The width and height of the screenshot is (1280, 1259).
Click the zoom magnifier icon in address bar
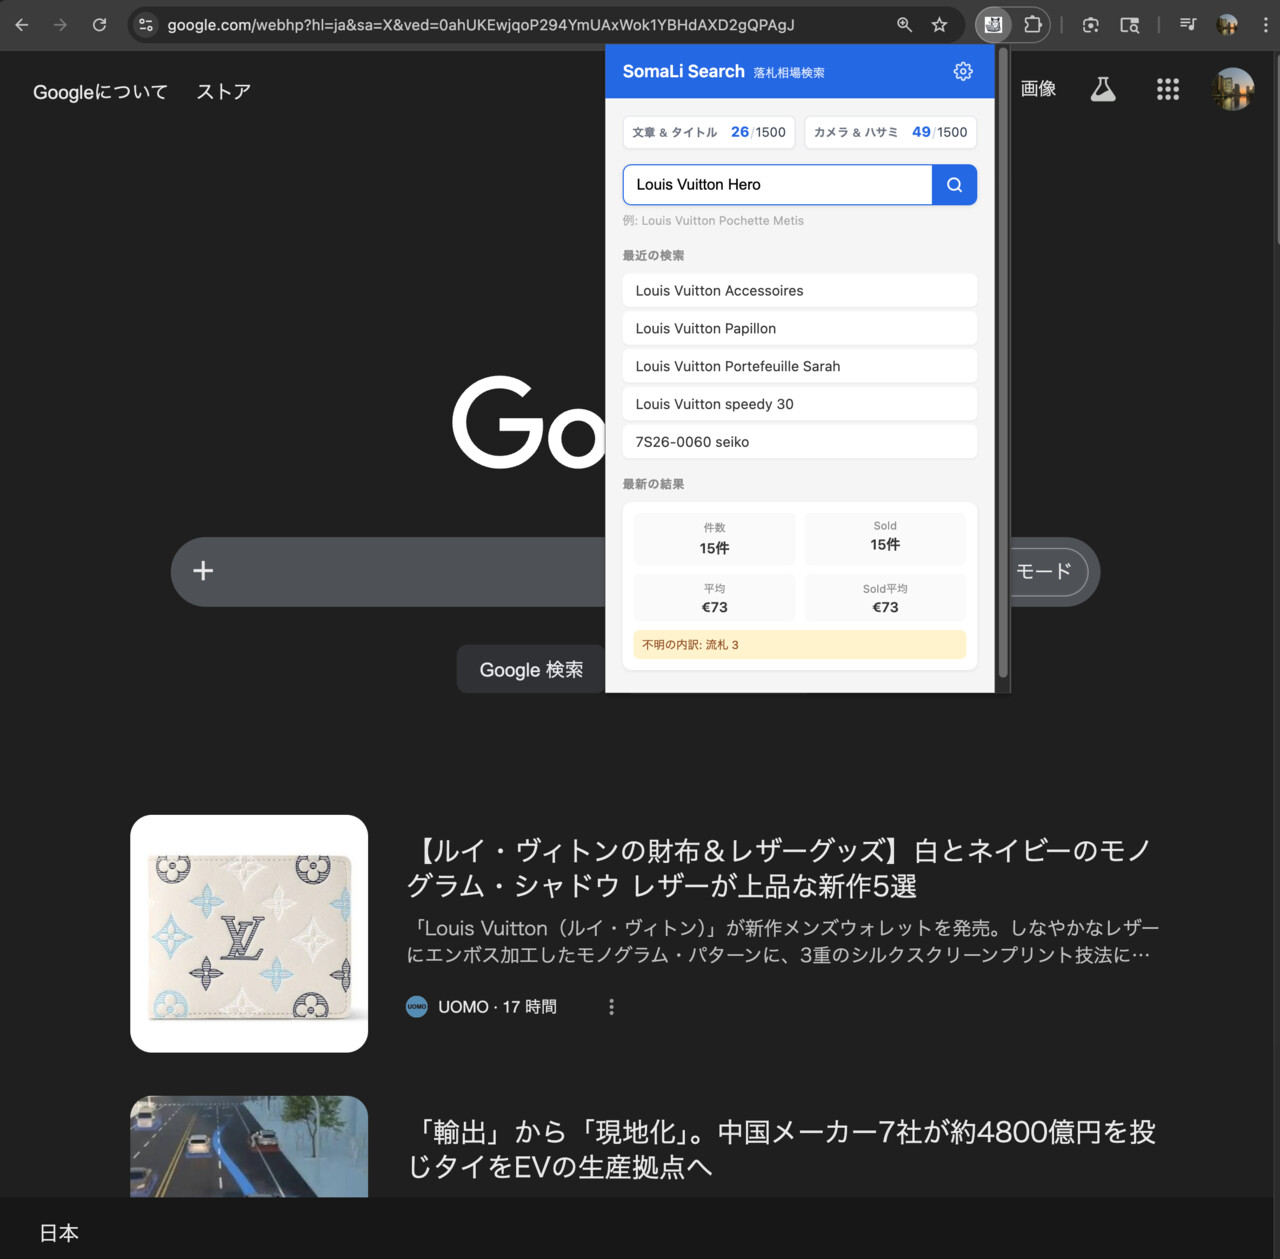coord(904,25)
